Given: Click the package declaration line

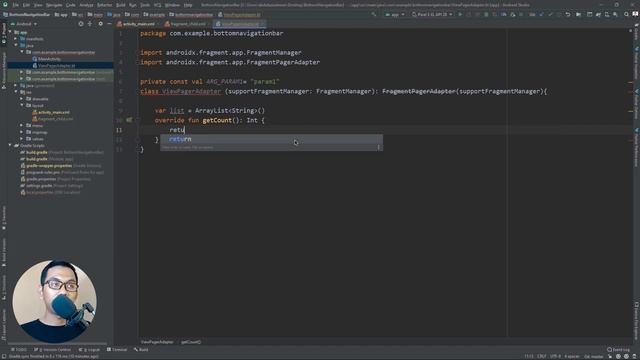Looking at the screenshot, I should pyautogui.click(x=211, y=33).
